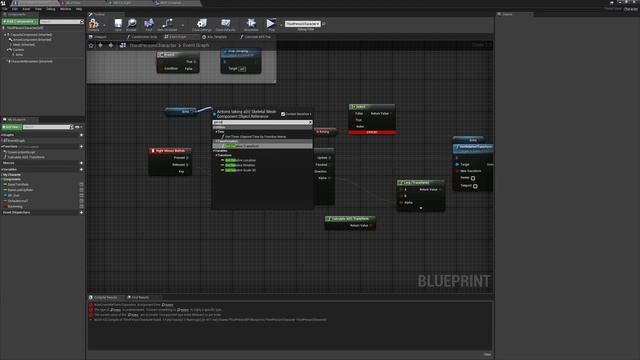
Task: Click the Lerp (Transform) node header
Action: pyautogui.click(x=421, y=182)
